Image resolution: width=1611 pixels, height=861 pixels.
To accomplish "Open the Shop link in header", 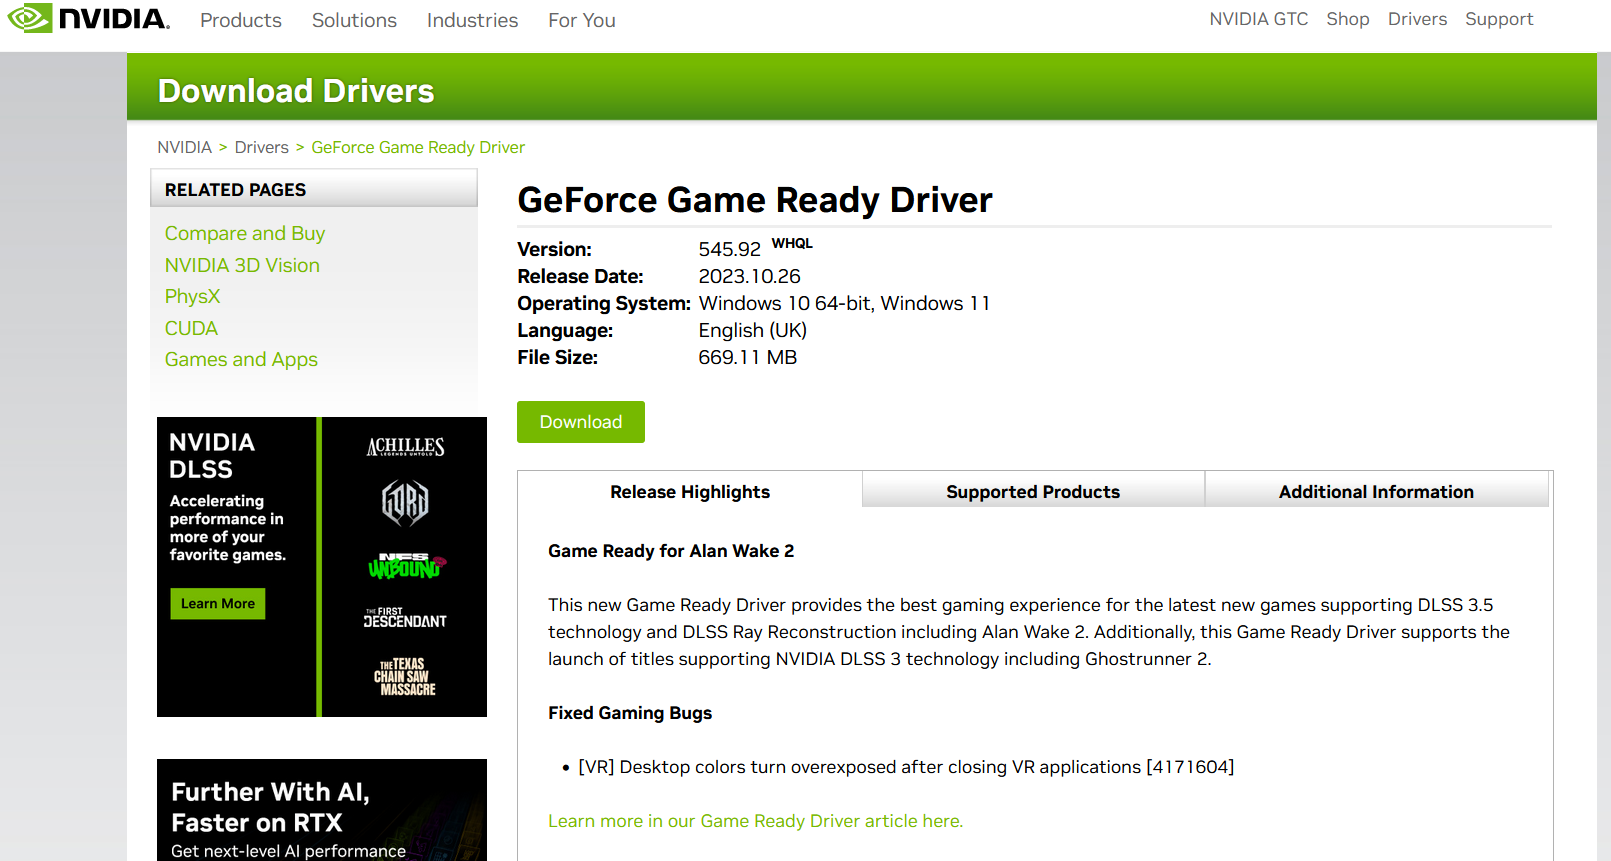I will (x=1348, y=19).
